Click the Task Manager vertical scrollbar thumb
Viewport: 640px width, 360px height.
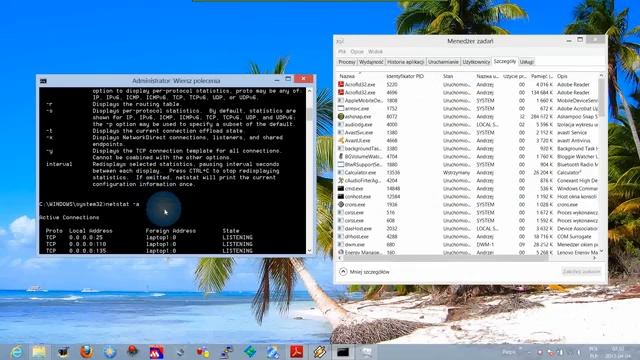[x=601, y=98]
